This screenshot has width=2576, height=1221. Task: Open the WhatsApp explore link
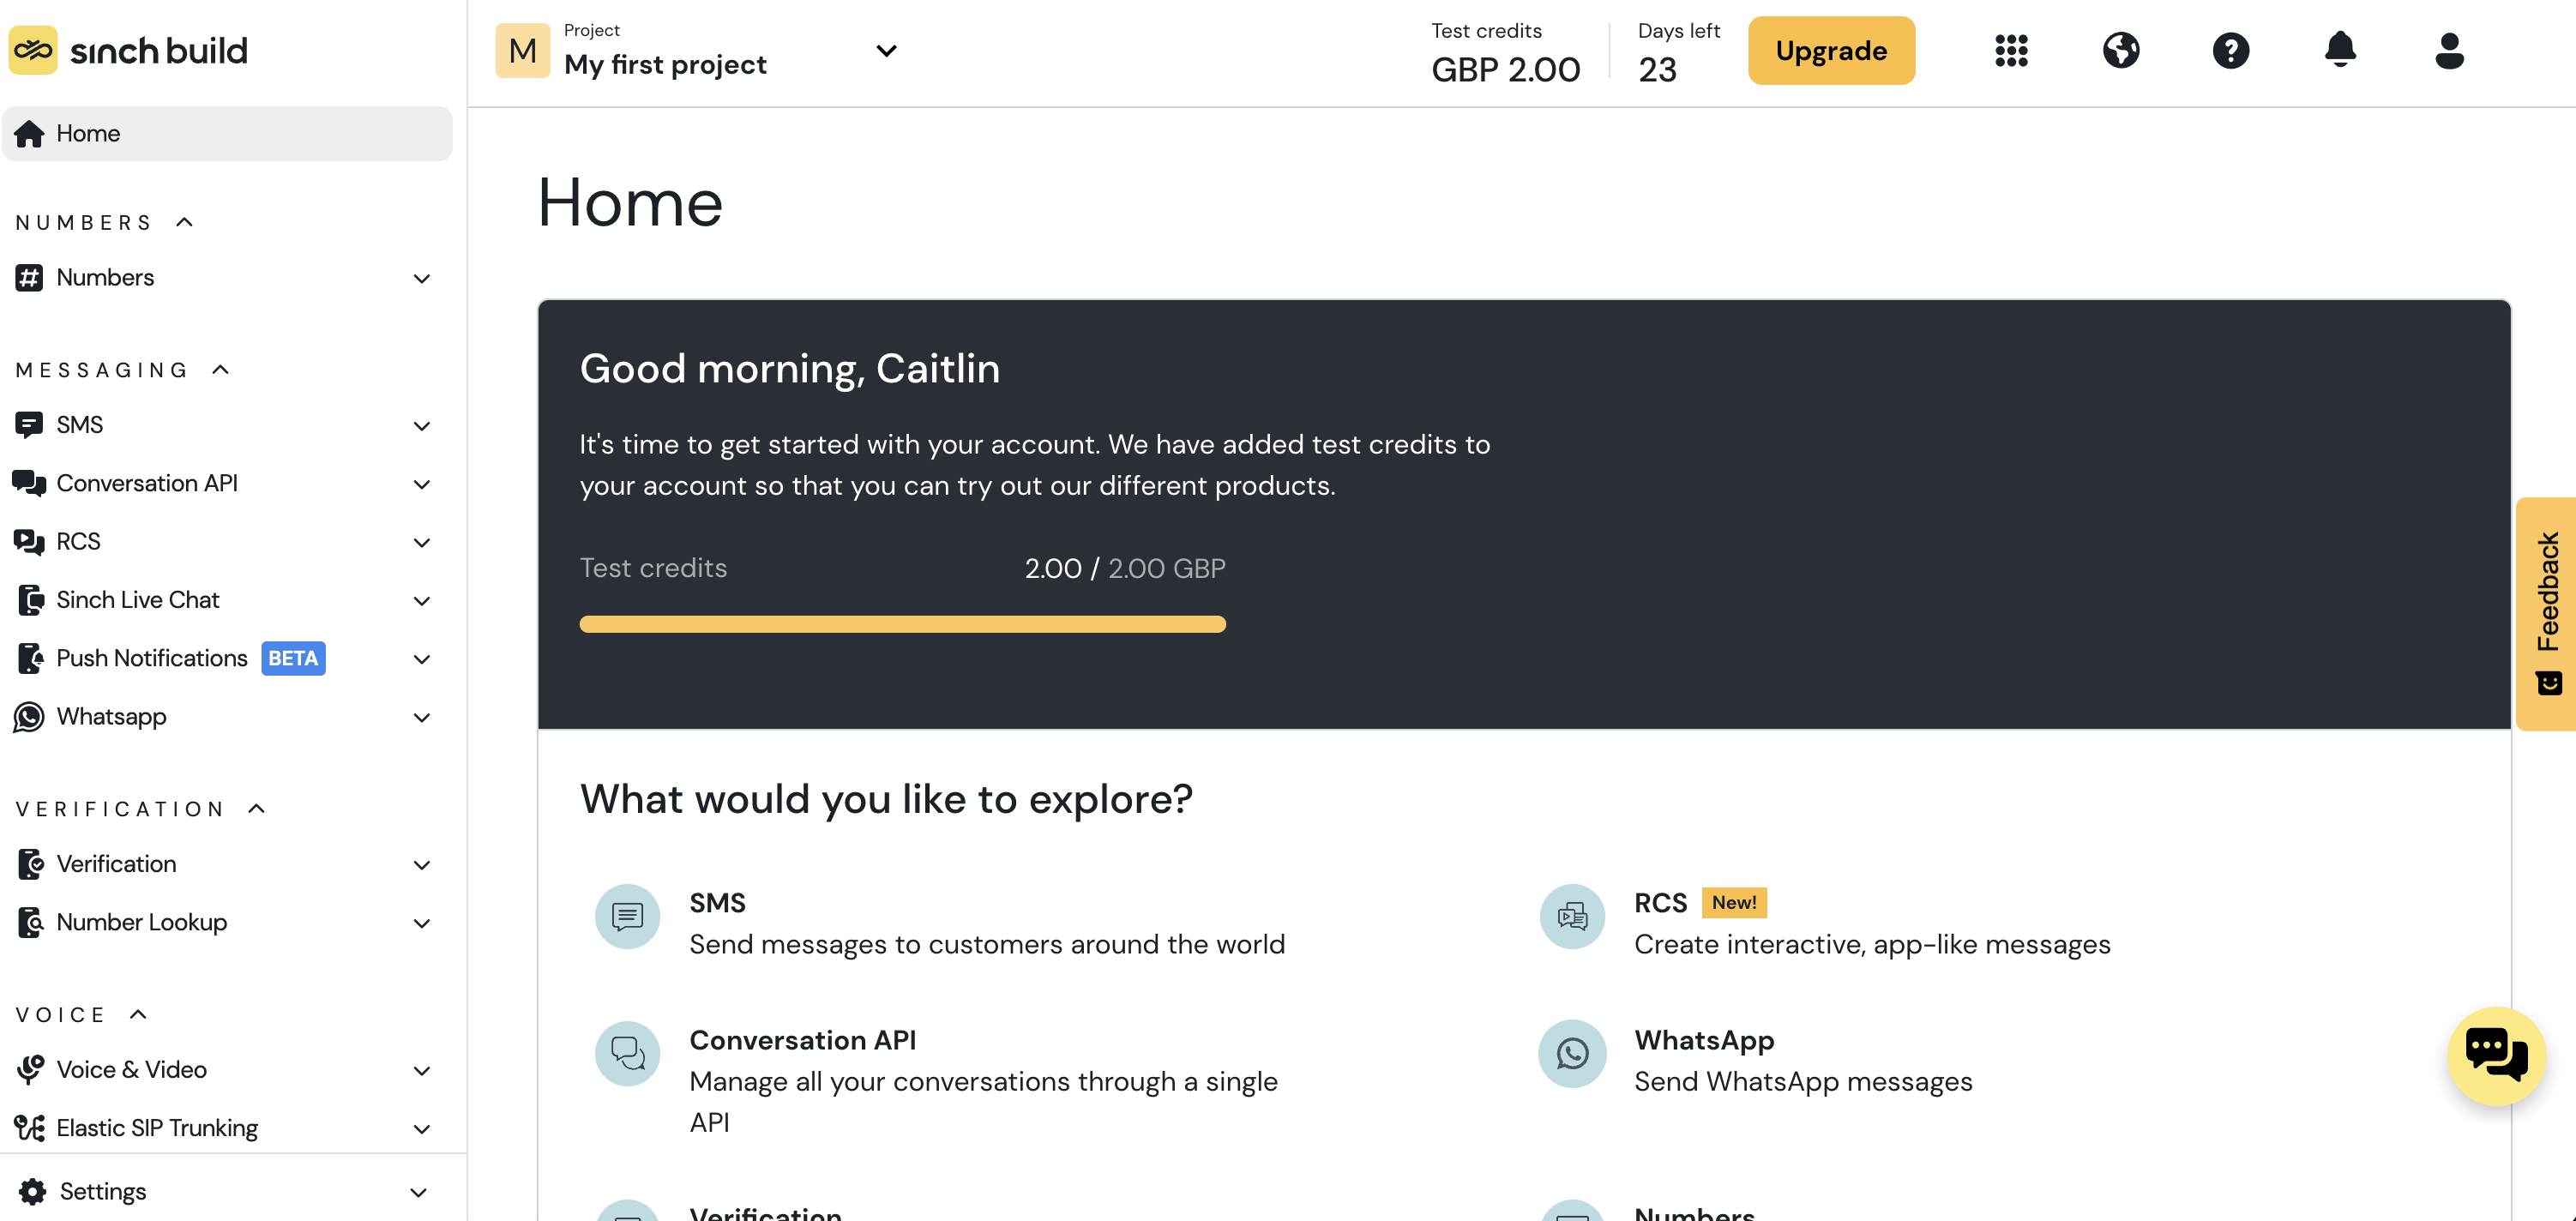click(1704, 1040)
